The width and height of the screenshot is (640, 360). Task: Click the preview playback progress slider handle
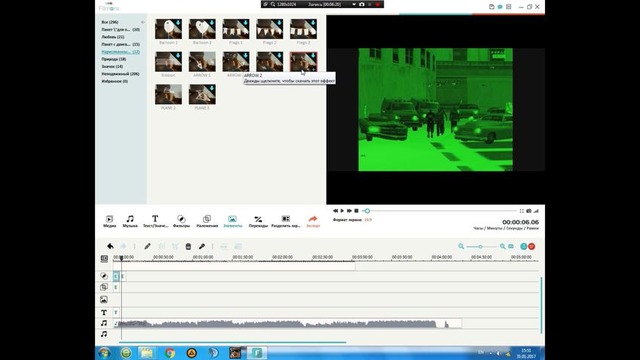[367, 211]
